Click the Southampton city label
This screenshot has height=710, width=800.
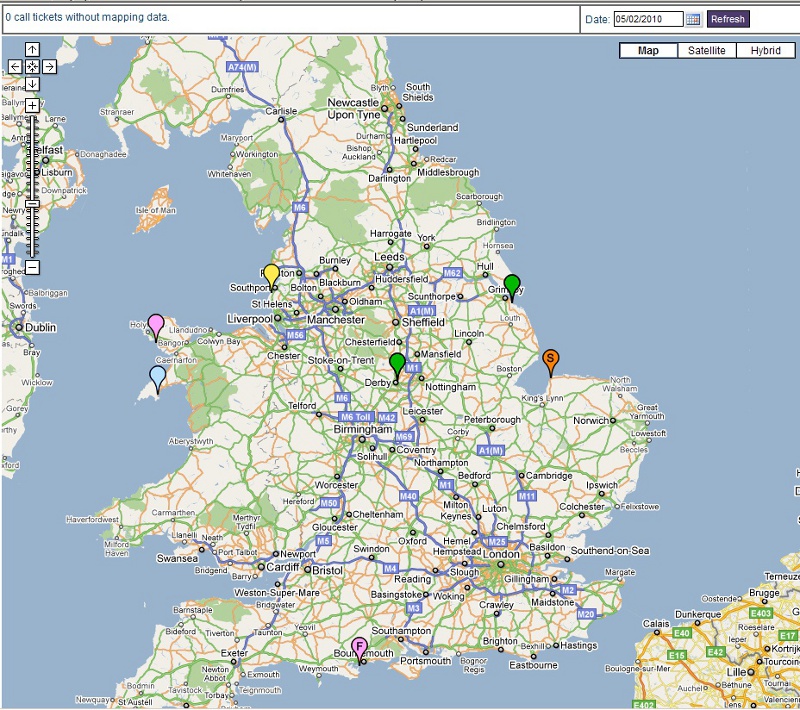point(401,631)
